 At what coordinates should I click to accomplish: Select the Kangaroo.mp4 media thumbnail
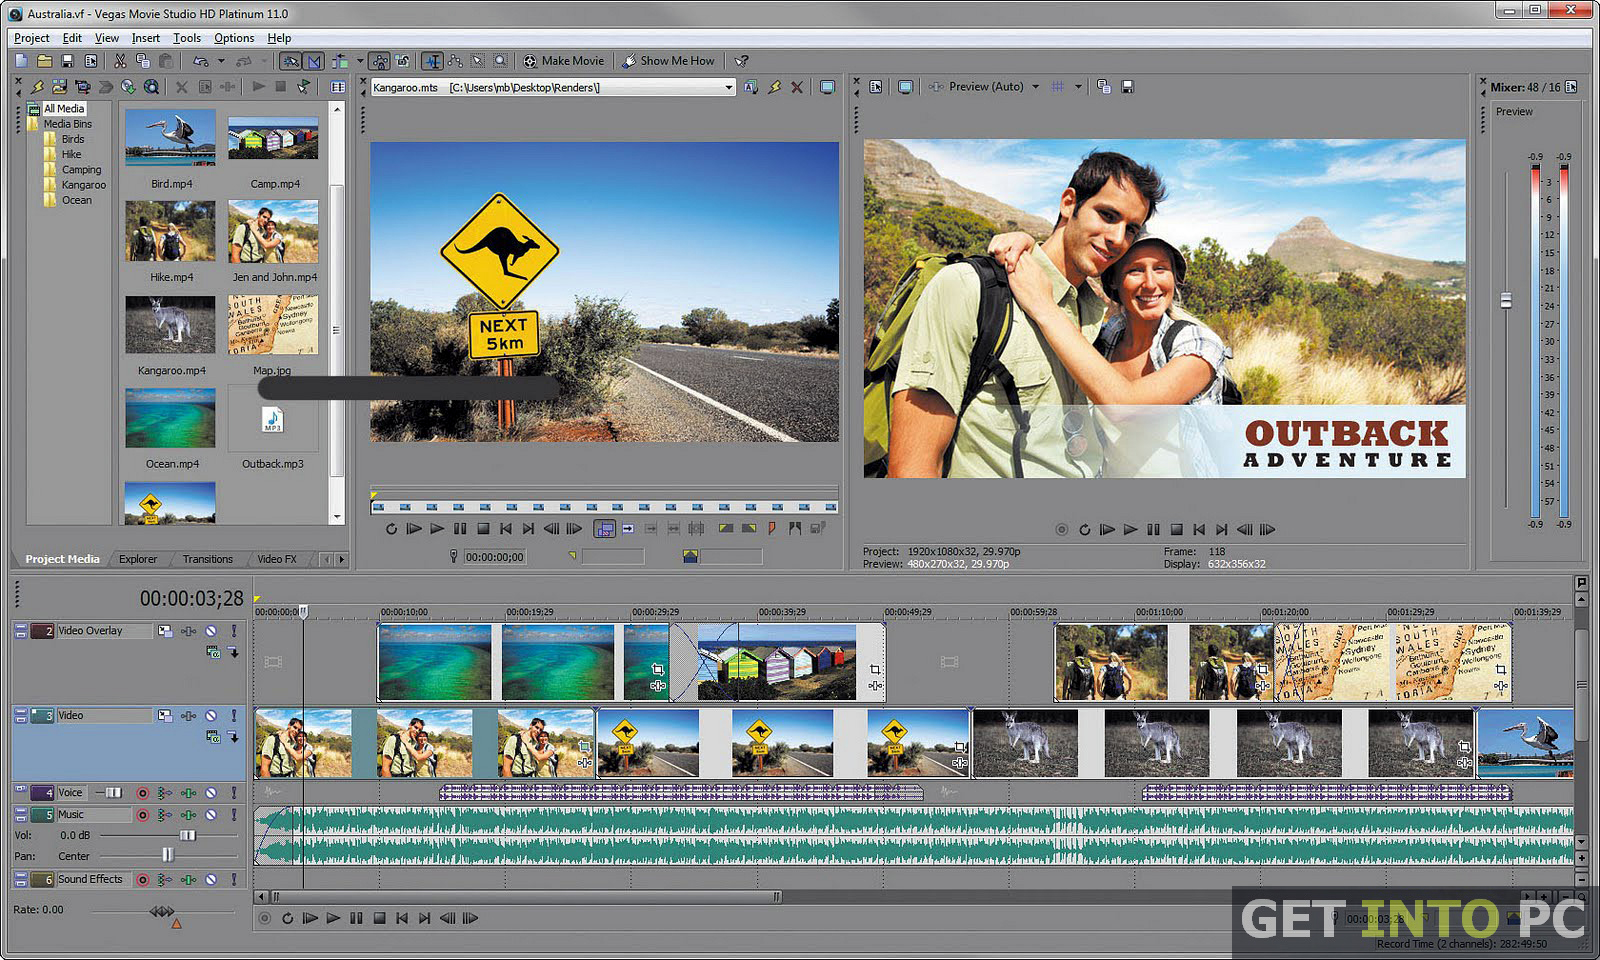171,325
